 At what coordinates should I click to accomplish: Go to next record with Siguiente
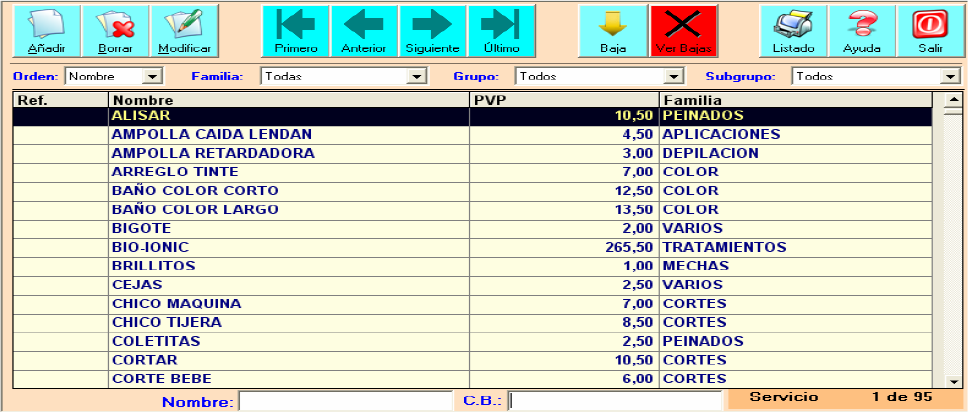433,31
